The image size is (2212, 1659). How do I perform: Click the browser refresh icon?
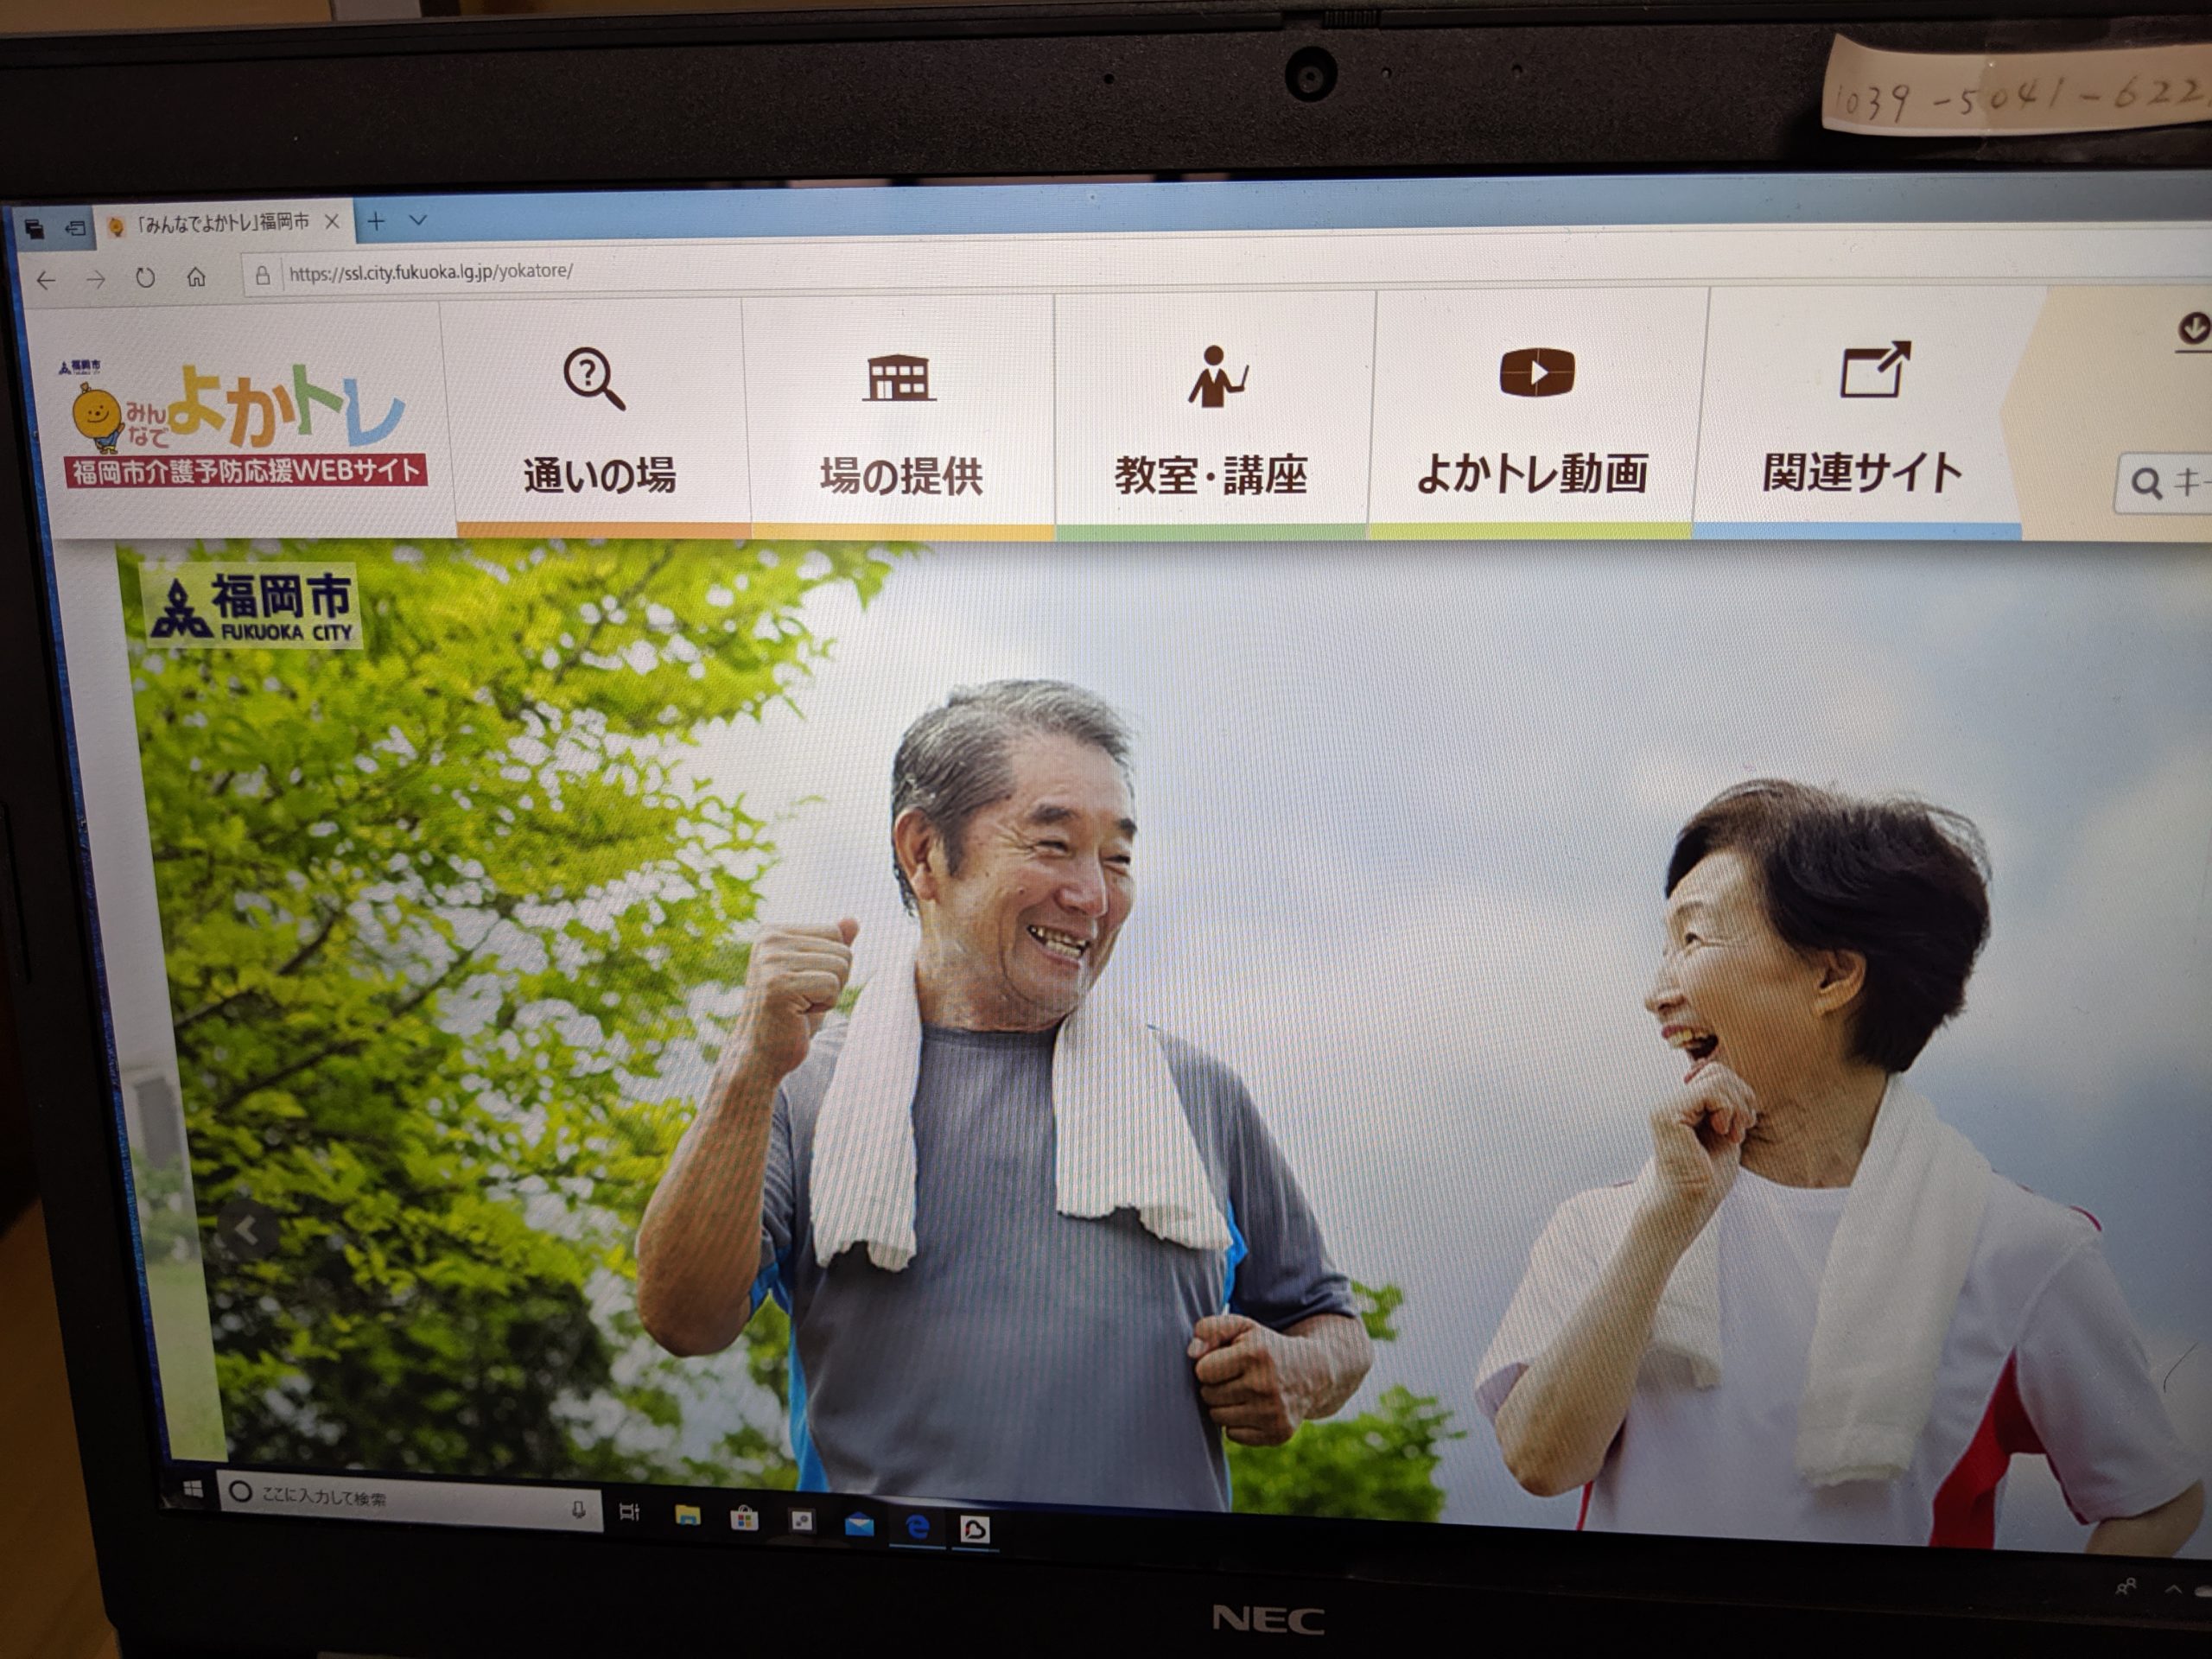pos(145,278)
